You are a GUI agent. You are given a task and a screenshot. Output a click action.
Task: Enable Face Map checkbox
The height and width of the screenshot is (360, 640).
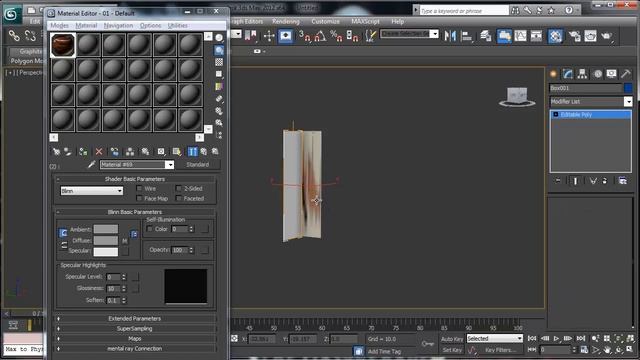(139, 198)
